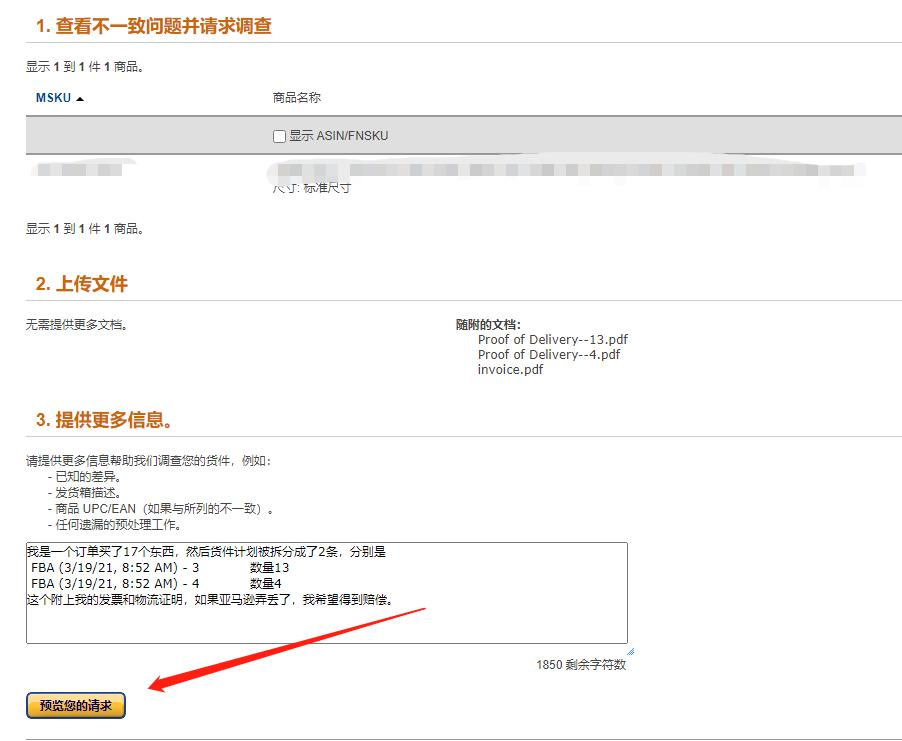Click section header 上传文件
This screenshot has height=741, width=902.
tap(79, 284)
